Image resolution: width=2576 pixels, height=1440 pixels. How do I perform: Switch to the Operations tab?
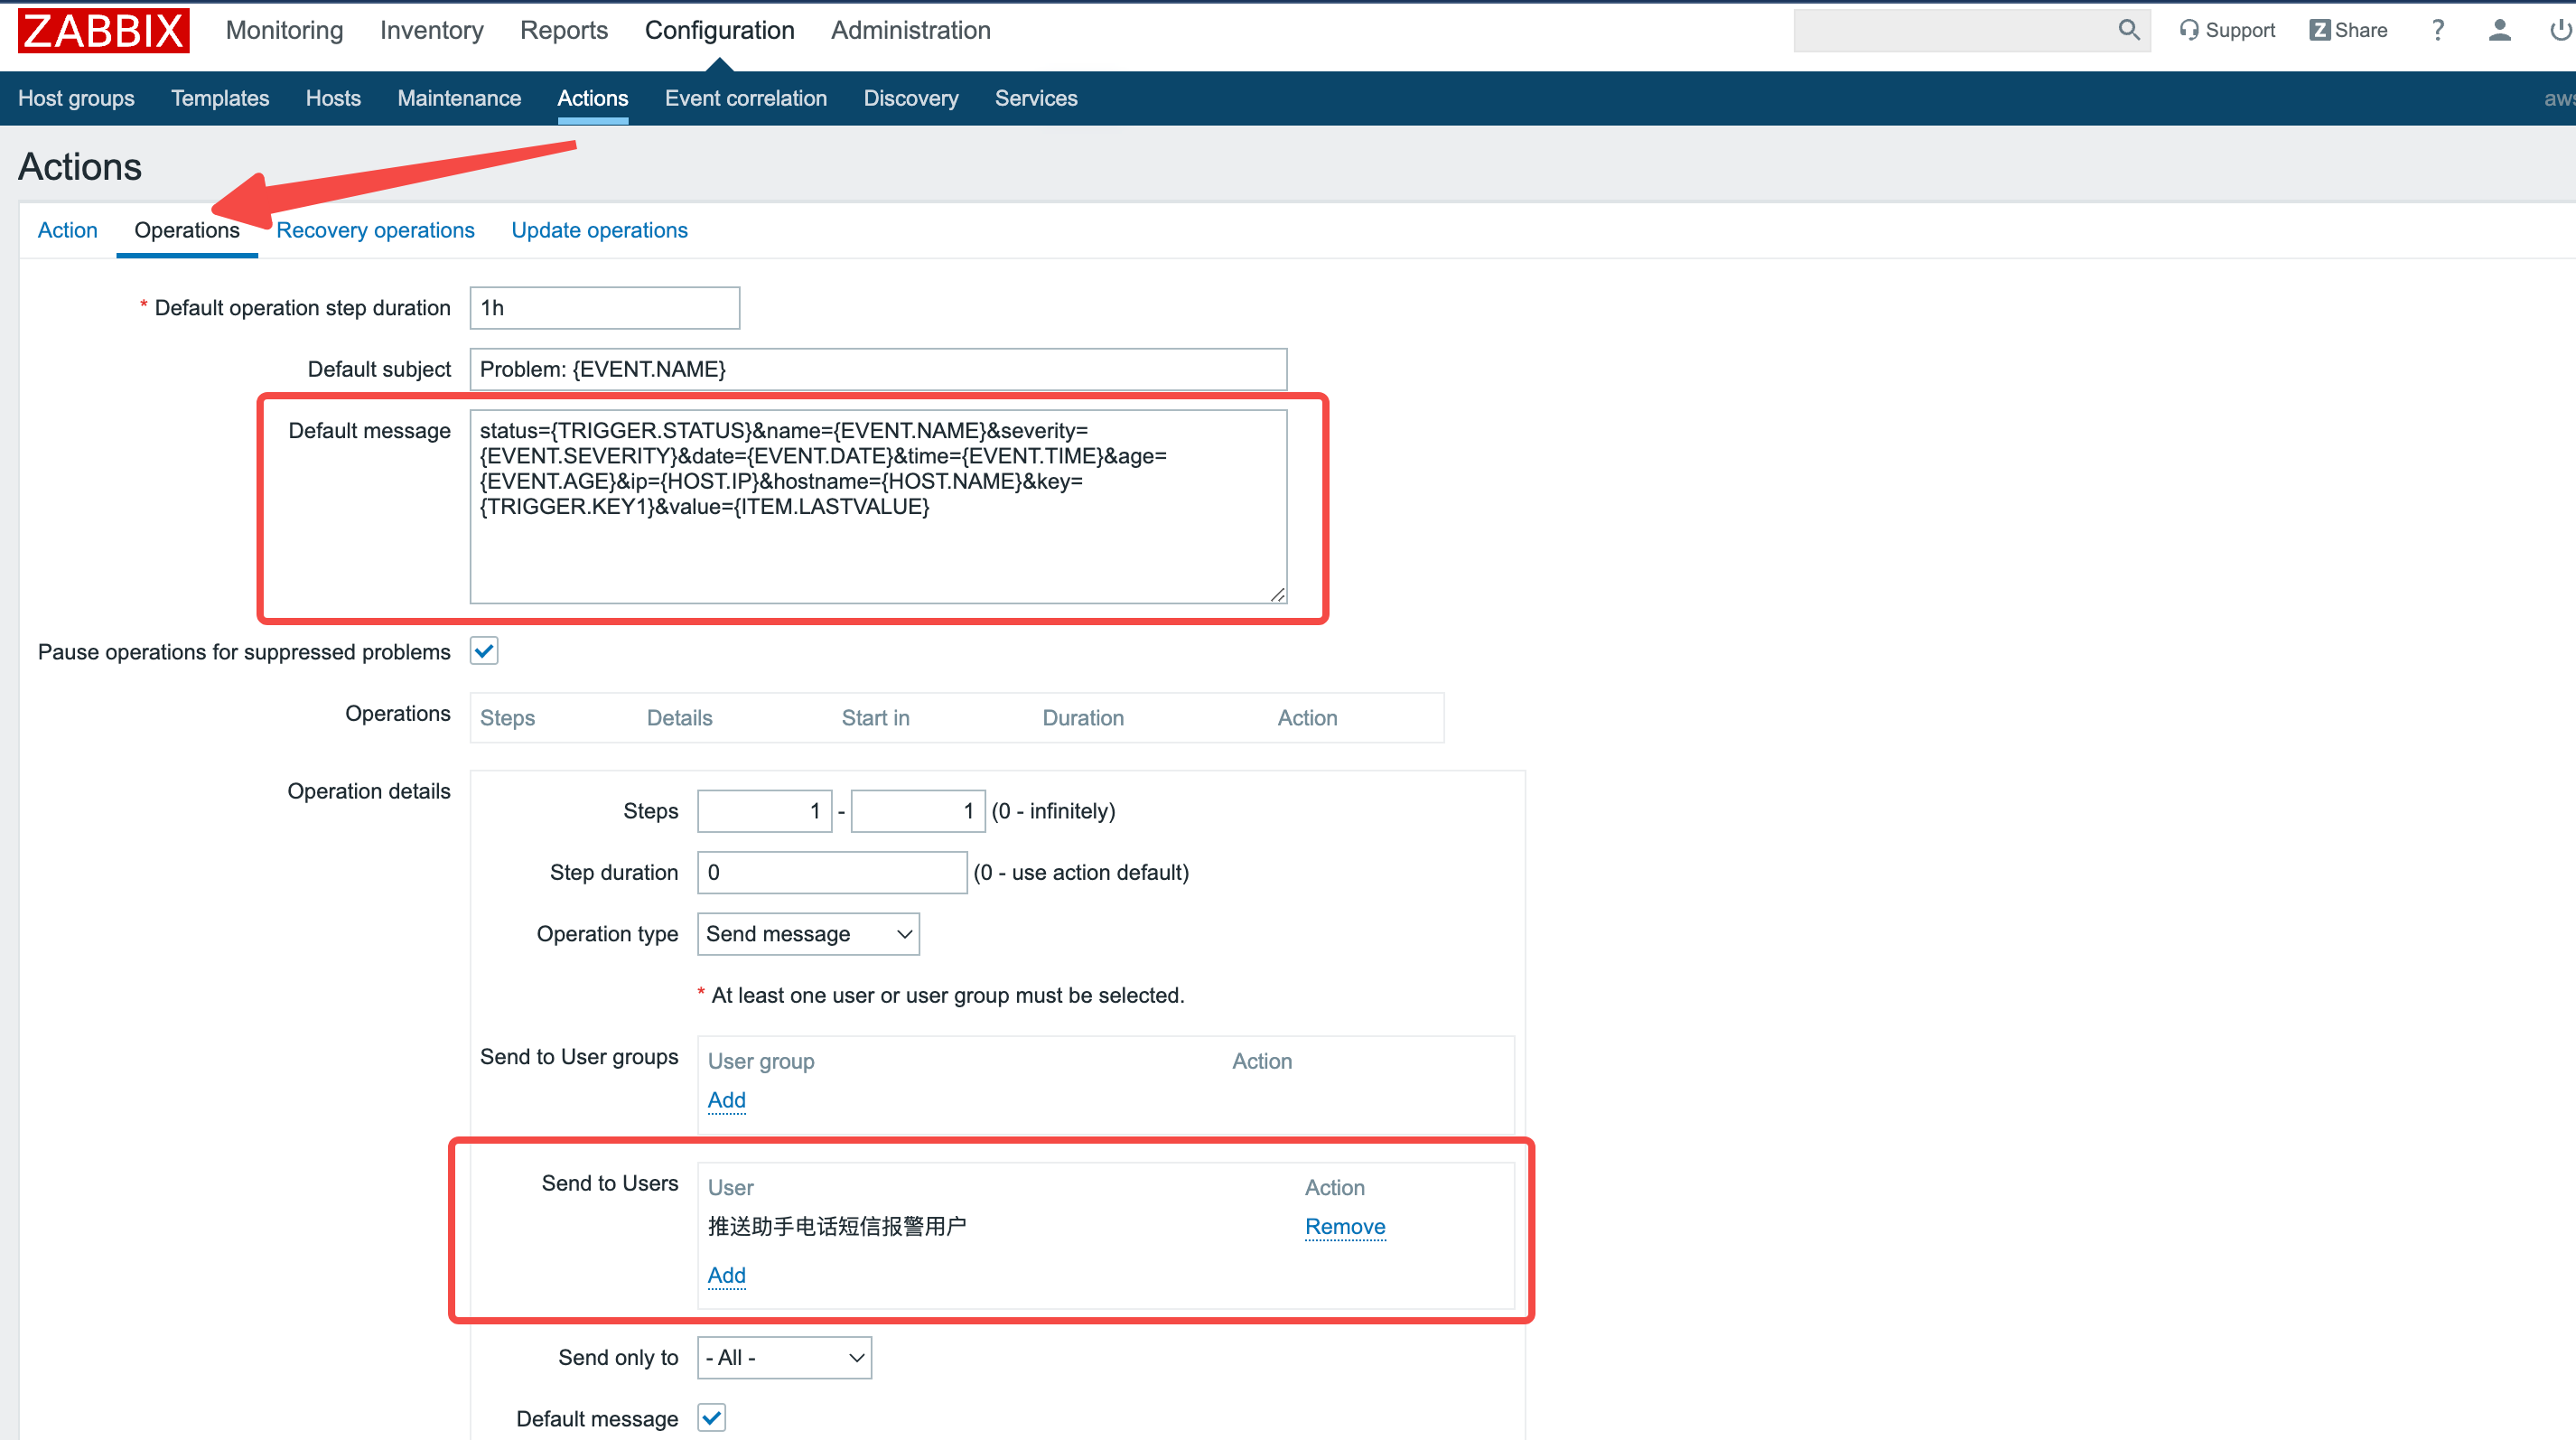(187, 230)
